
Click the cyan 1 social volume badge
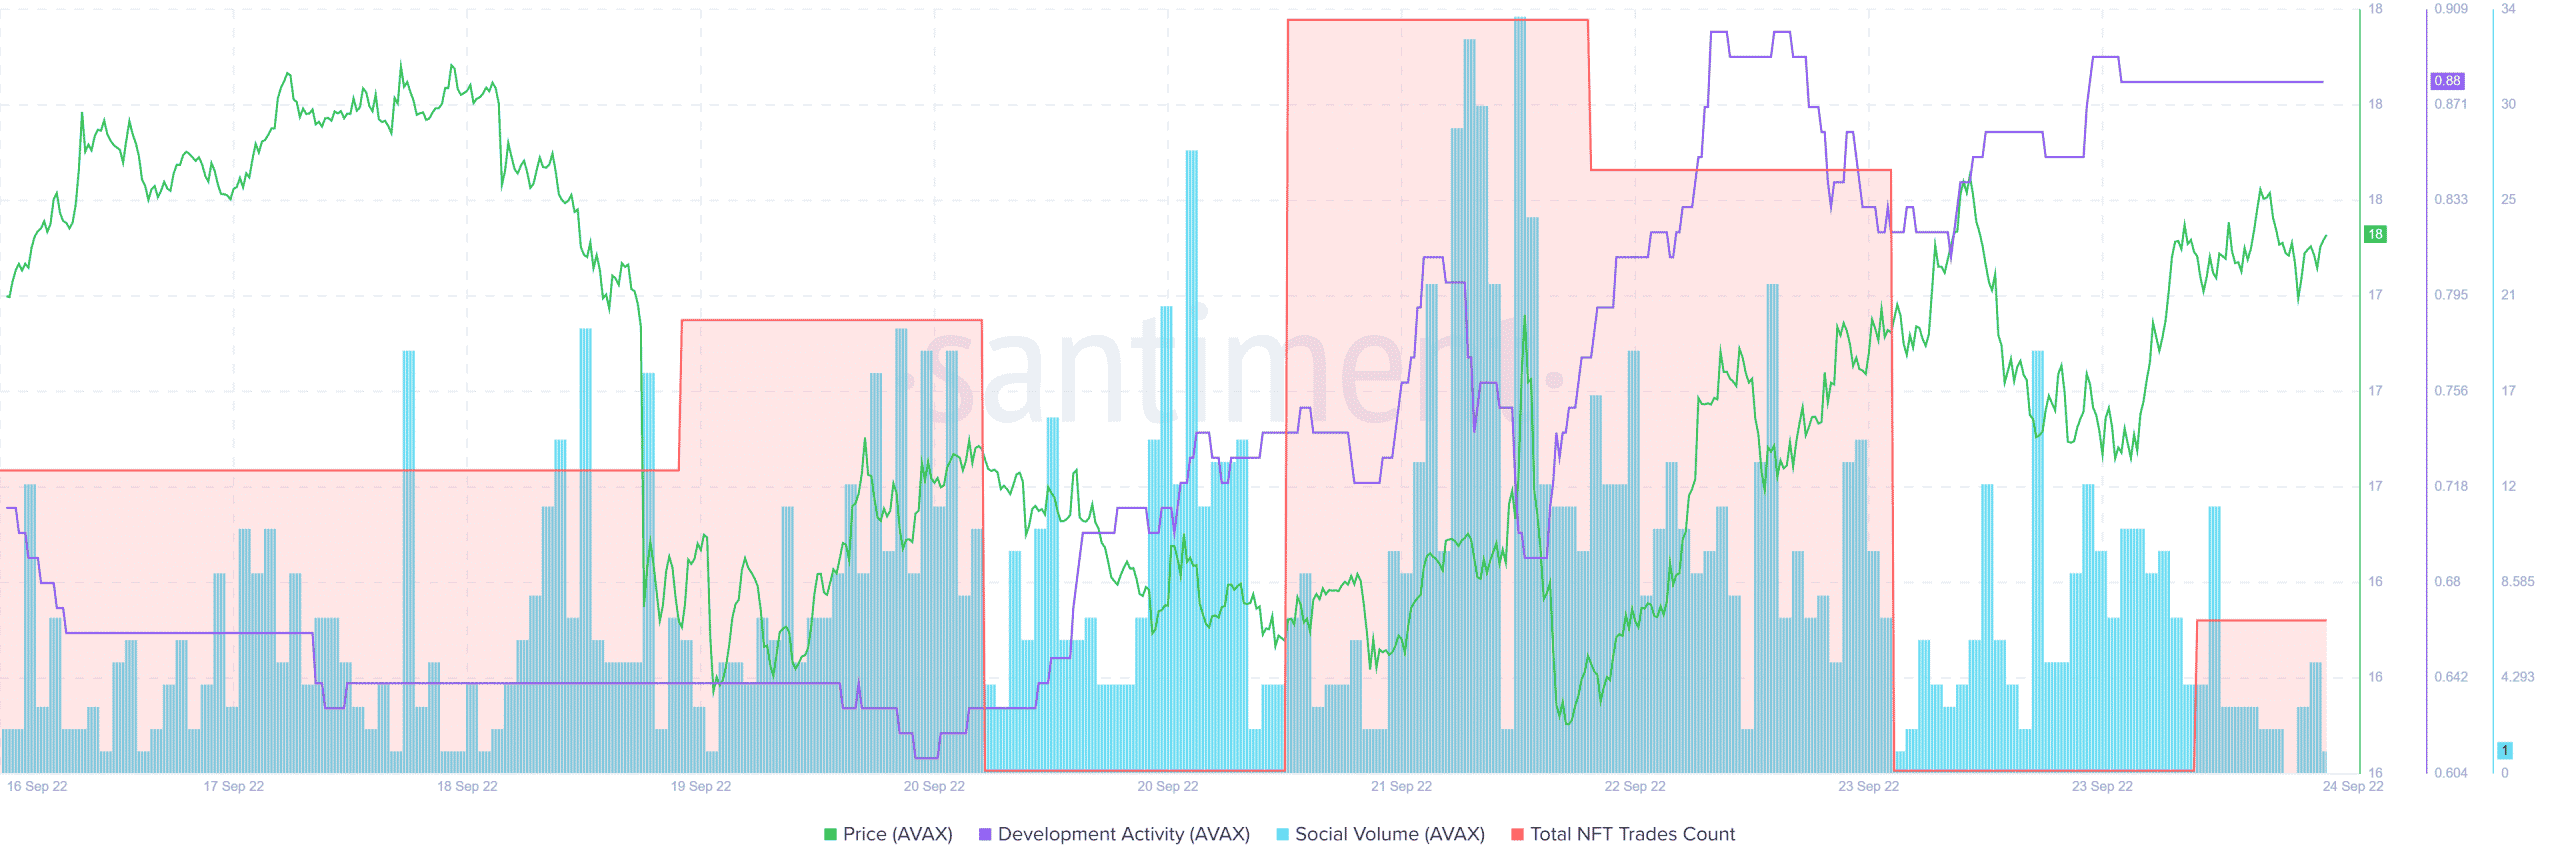coord(2505,750)
